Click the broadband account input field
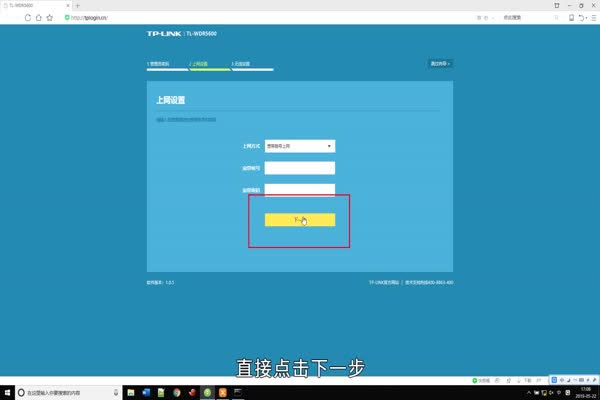600x400 pixels. (x=299, y=168)
